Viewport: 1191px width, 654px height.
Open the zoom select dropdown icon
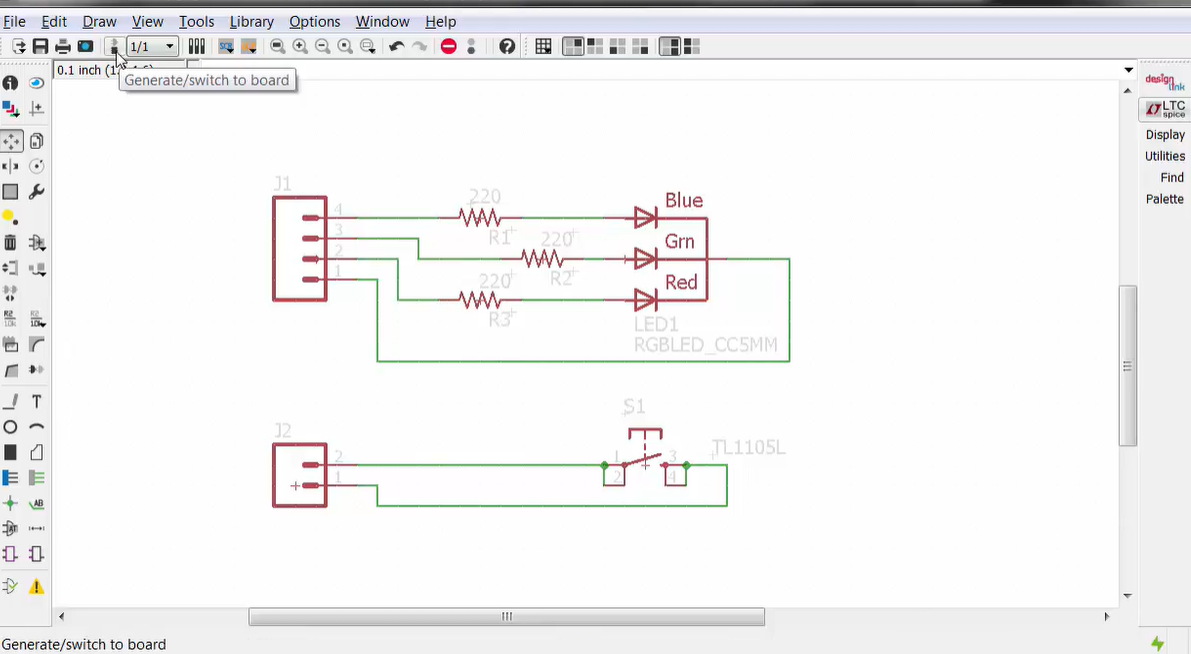pos(368,47)
